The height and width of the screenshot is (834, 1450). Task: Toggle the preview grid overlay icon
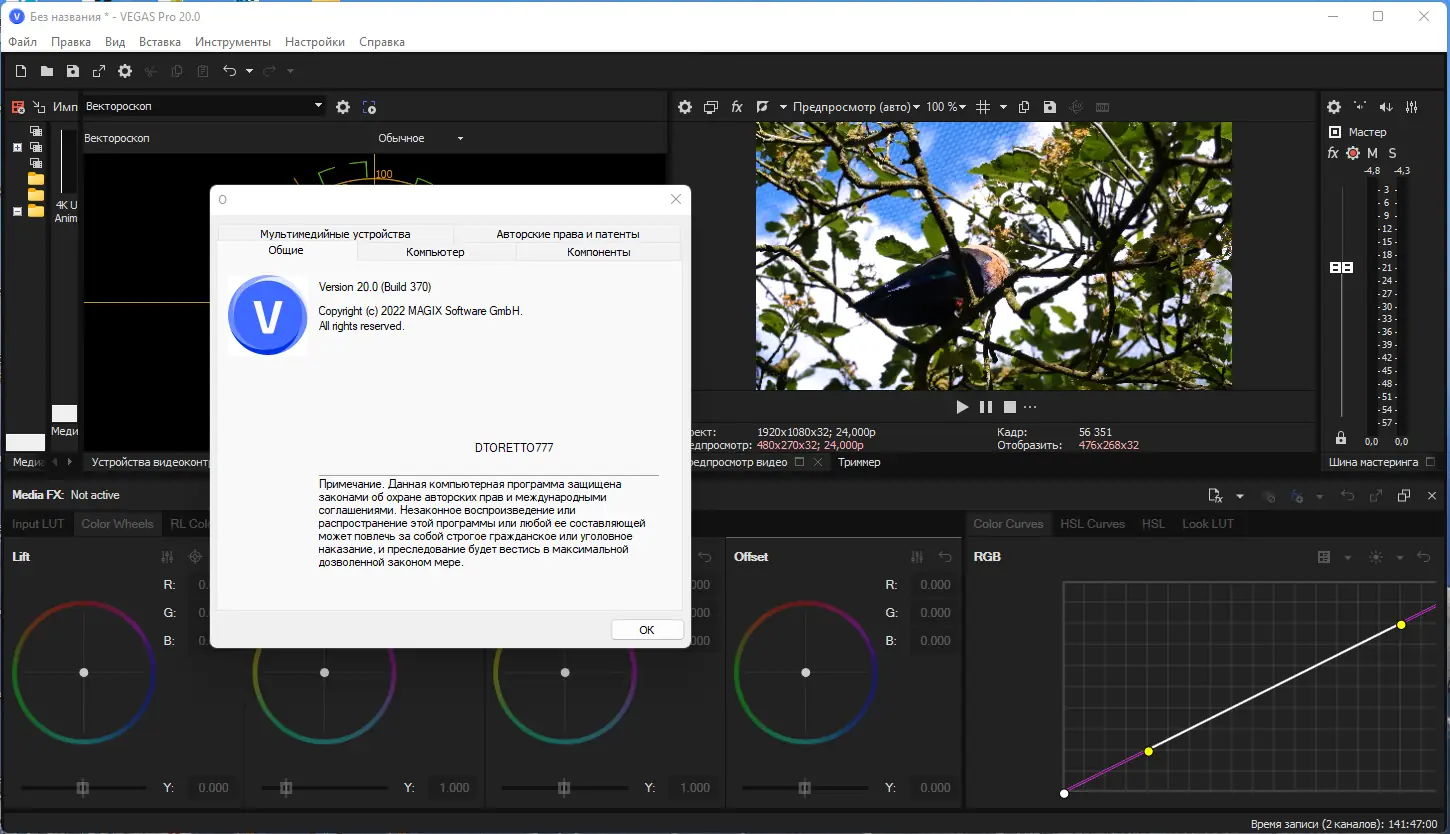983,107
